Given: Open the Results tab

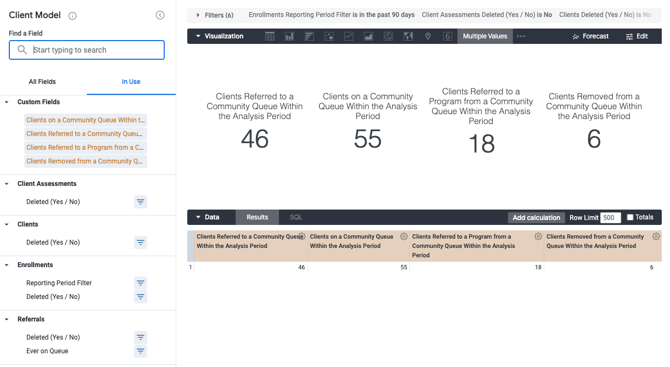Looking at the screenshot, I should (257, 217).
